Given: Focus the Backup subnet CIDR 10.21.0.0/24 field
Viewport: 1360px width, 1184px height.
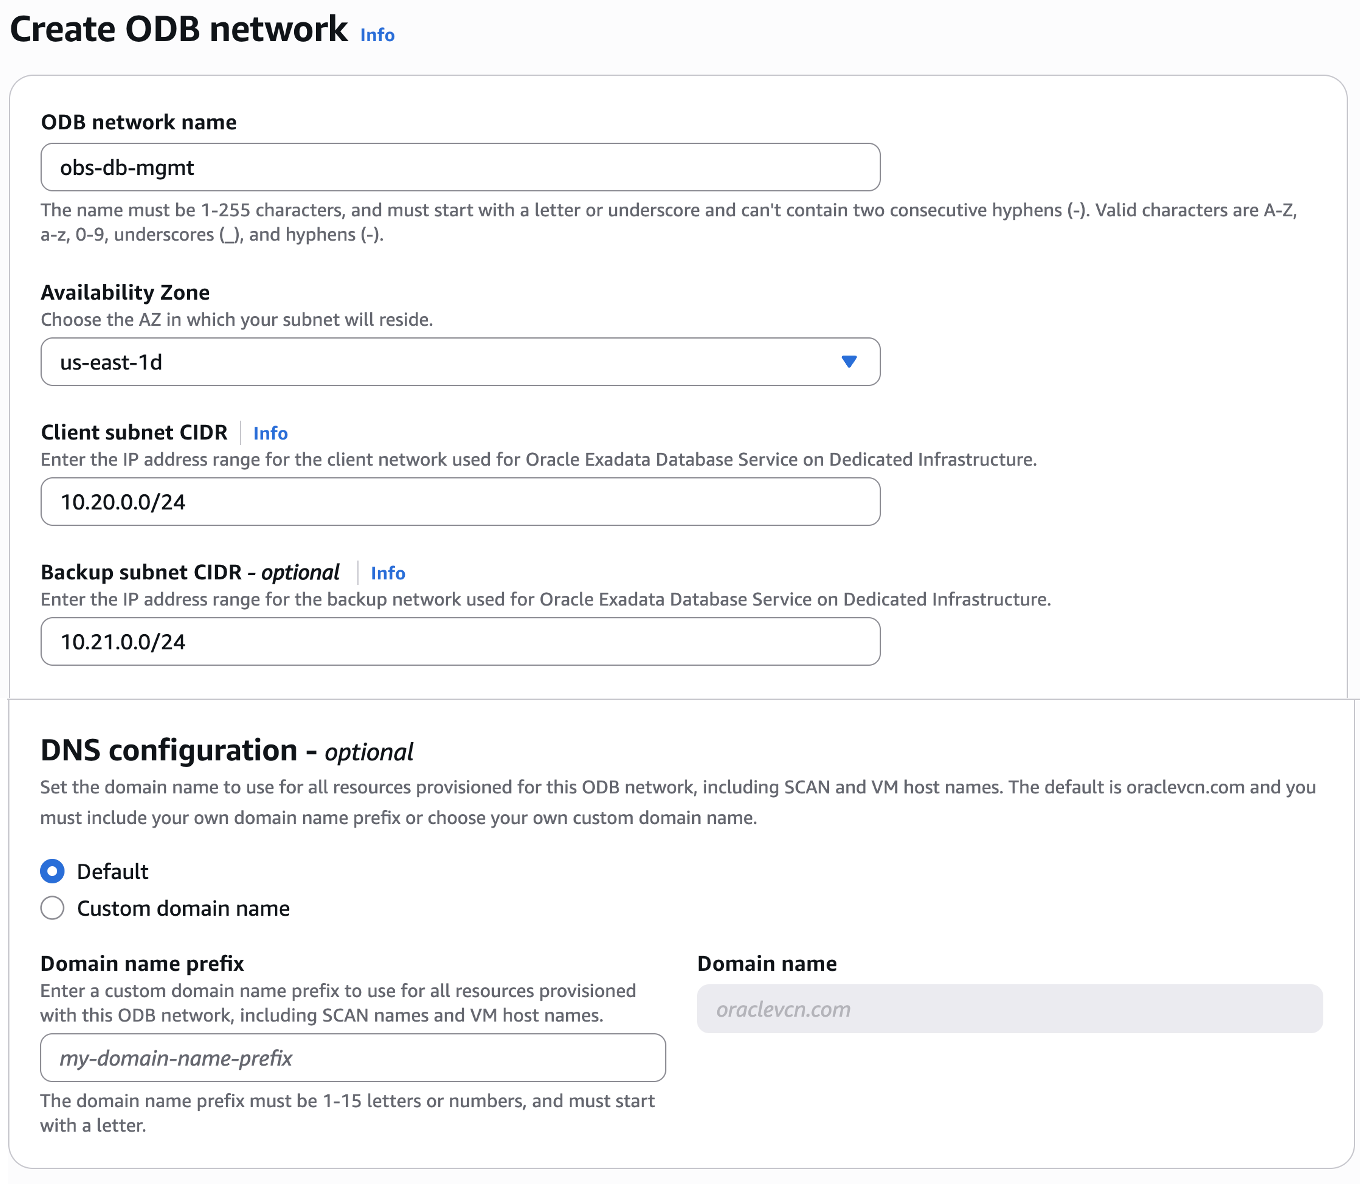Looking at the screenshot, I should click(460, 642).
